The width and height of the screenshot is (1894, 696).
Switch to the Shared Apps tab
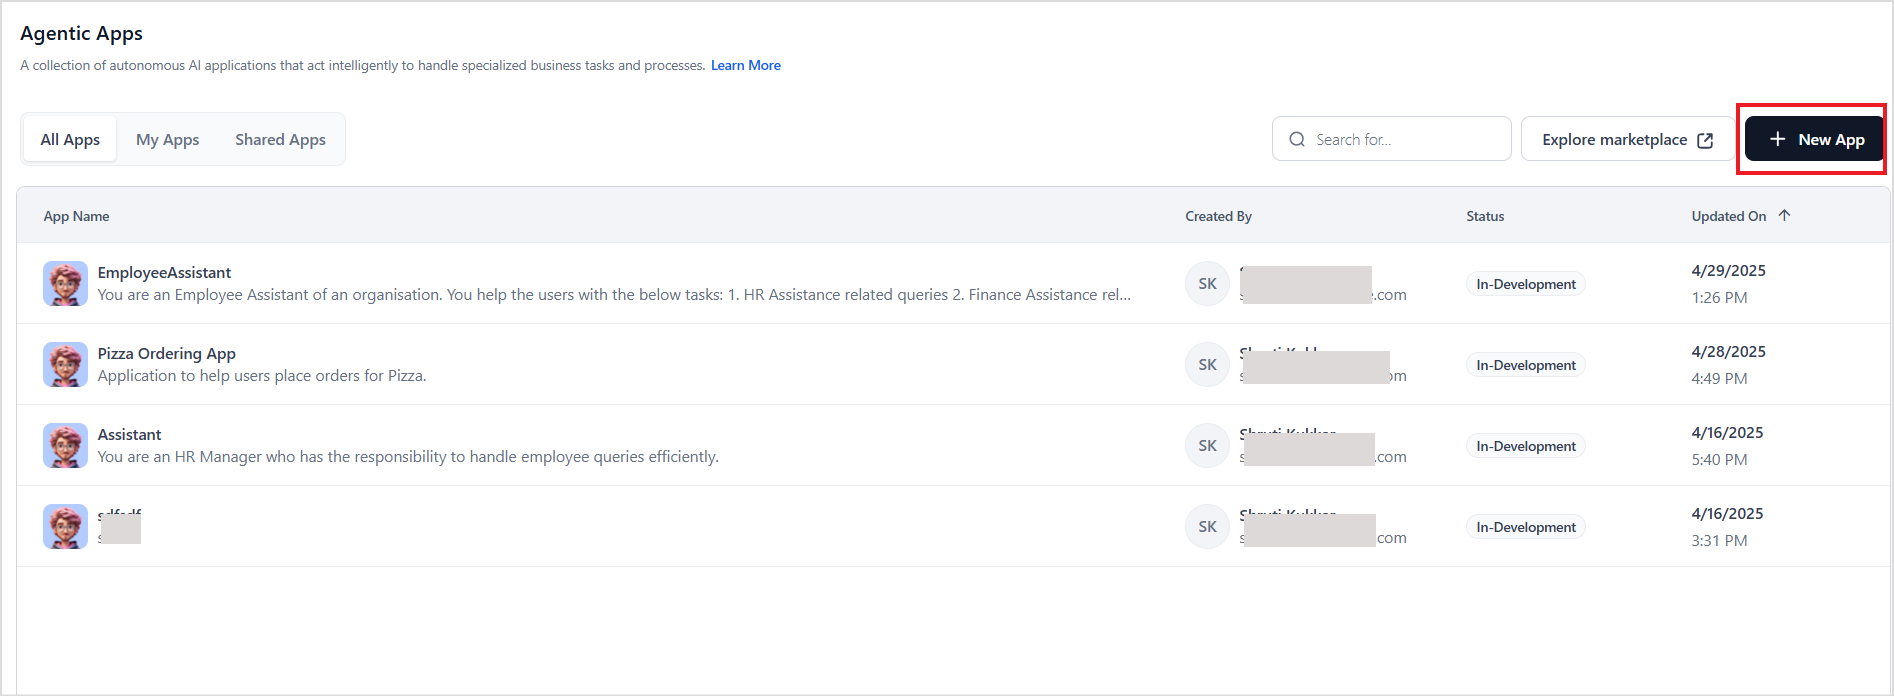click(280, 140)
